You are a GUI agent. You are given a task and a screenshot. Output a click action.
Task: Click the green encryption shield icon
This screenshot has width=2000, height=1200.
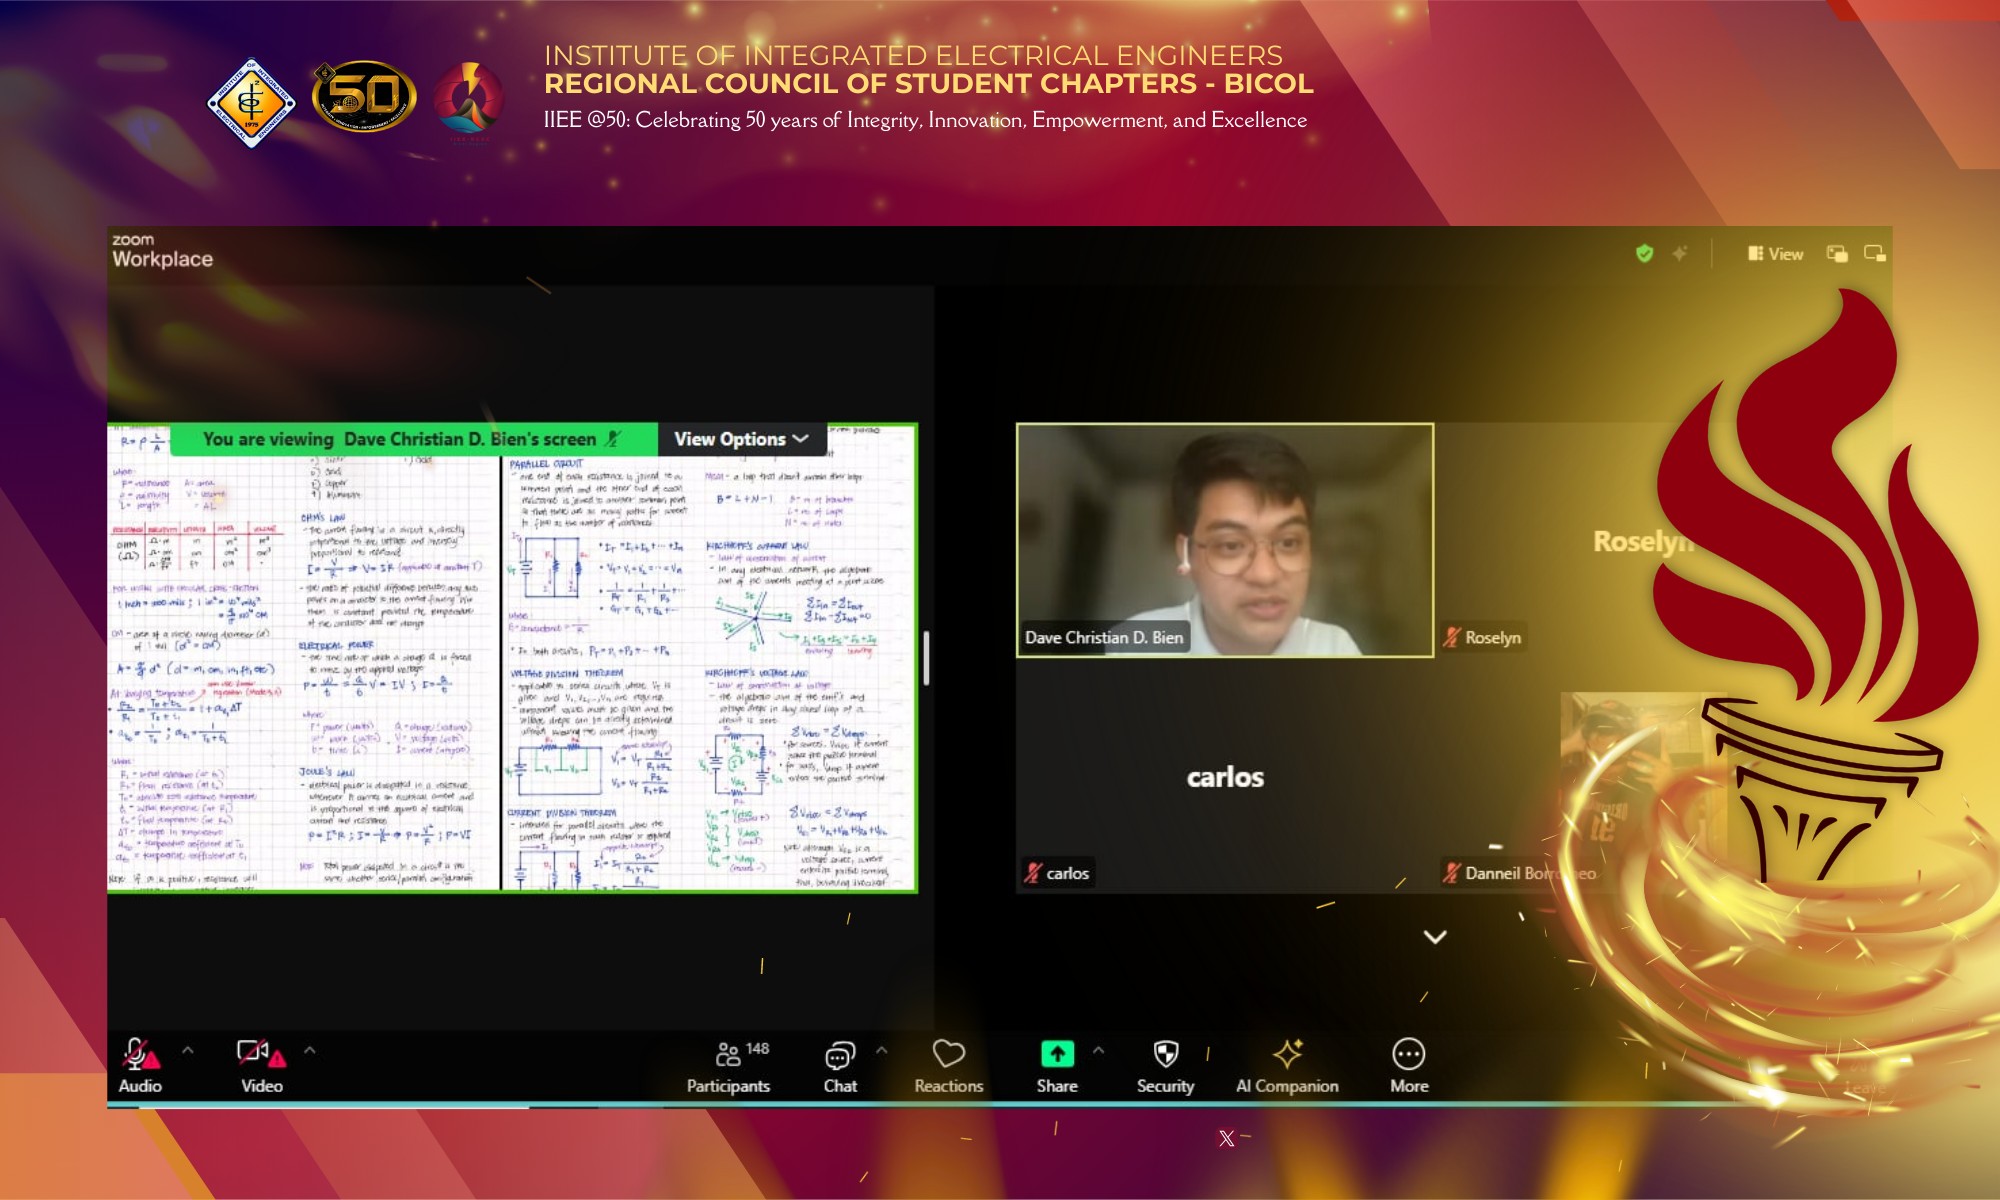[x=1644, y=254]
